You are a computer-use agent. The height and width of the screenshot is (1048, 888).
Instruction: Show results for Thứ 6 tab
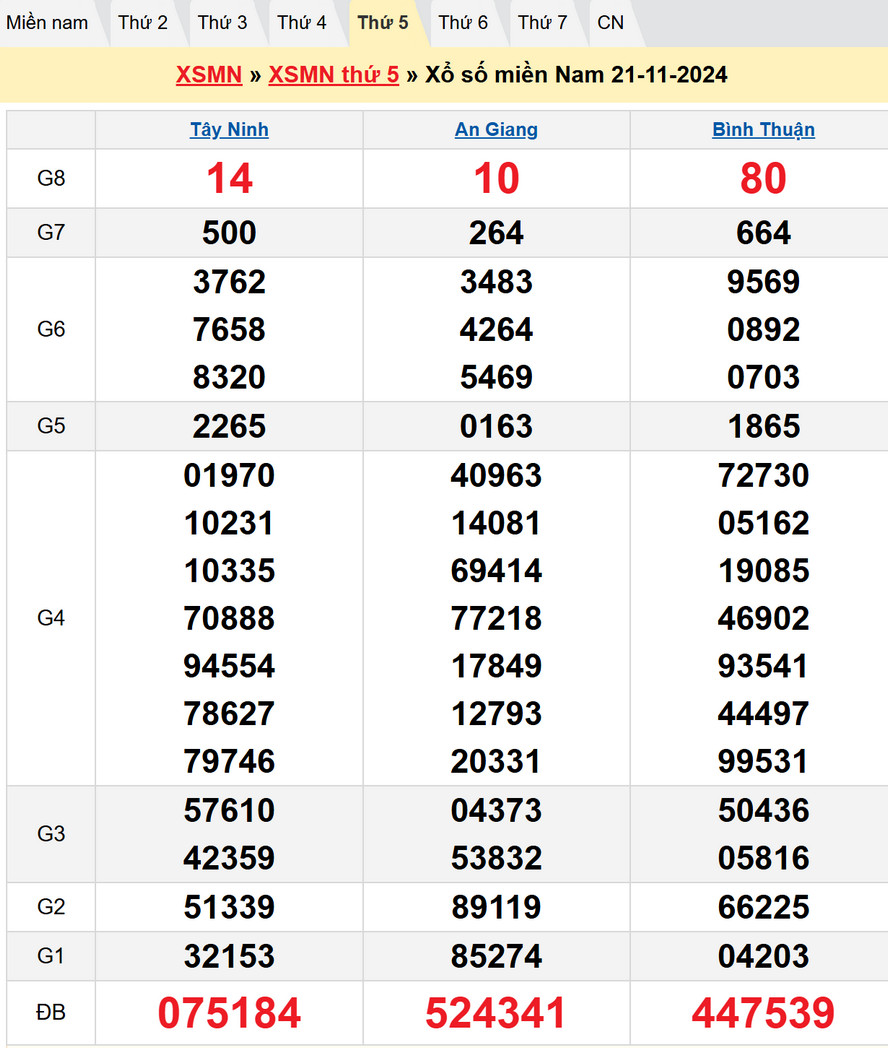point(463,22)
